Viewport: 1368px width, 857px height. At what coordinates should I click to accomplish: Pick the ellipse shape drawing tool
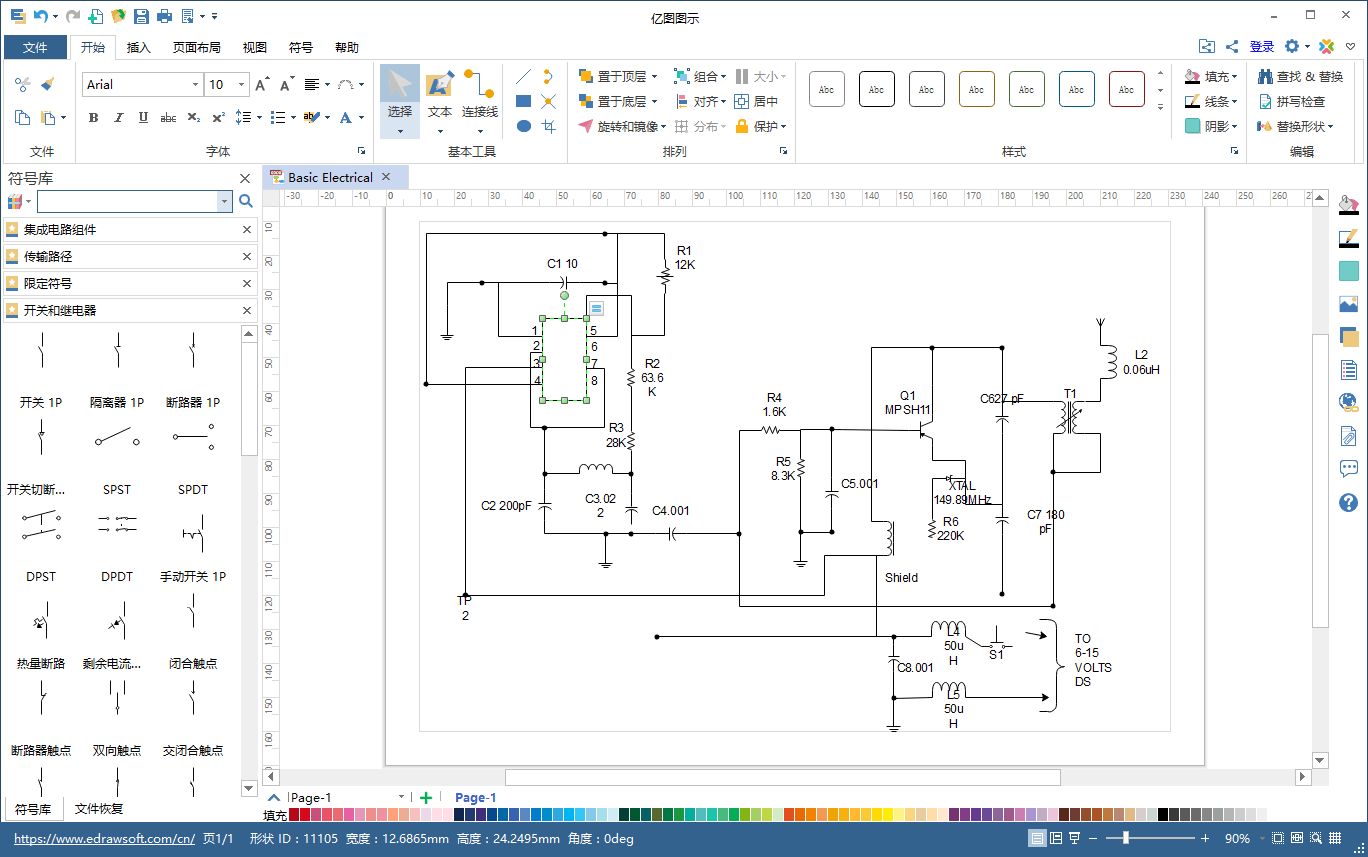click(523, 126)
